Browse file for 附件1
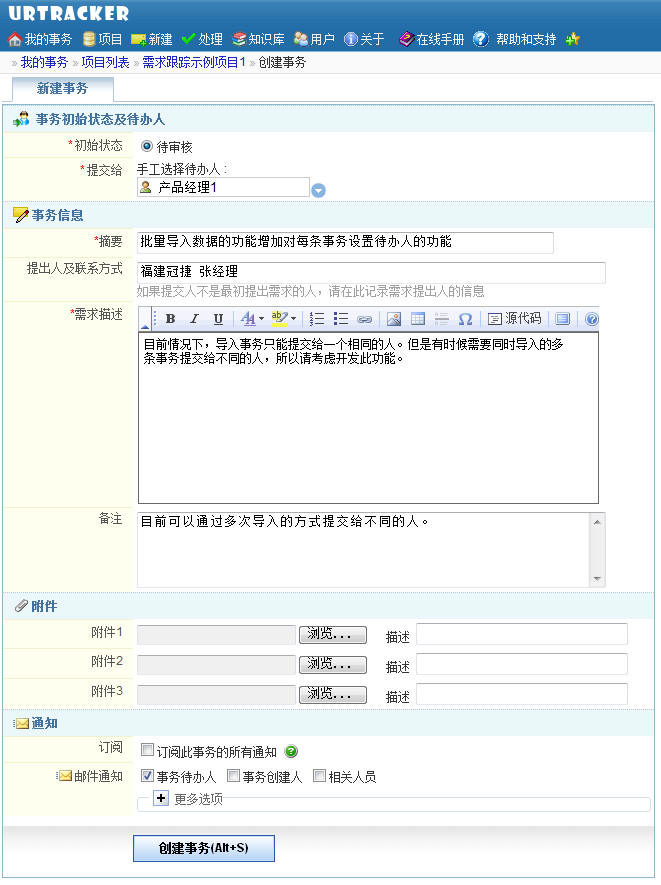Image resolution: width=661 pixels, height=885 pixels. coord(332,634)
